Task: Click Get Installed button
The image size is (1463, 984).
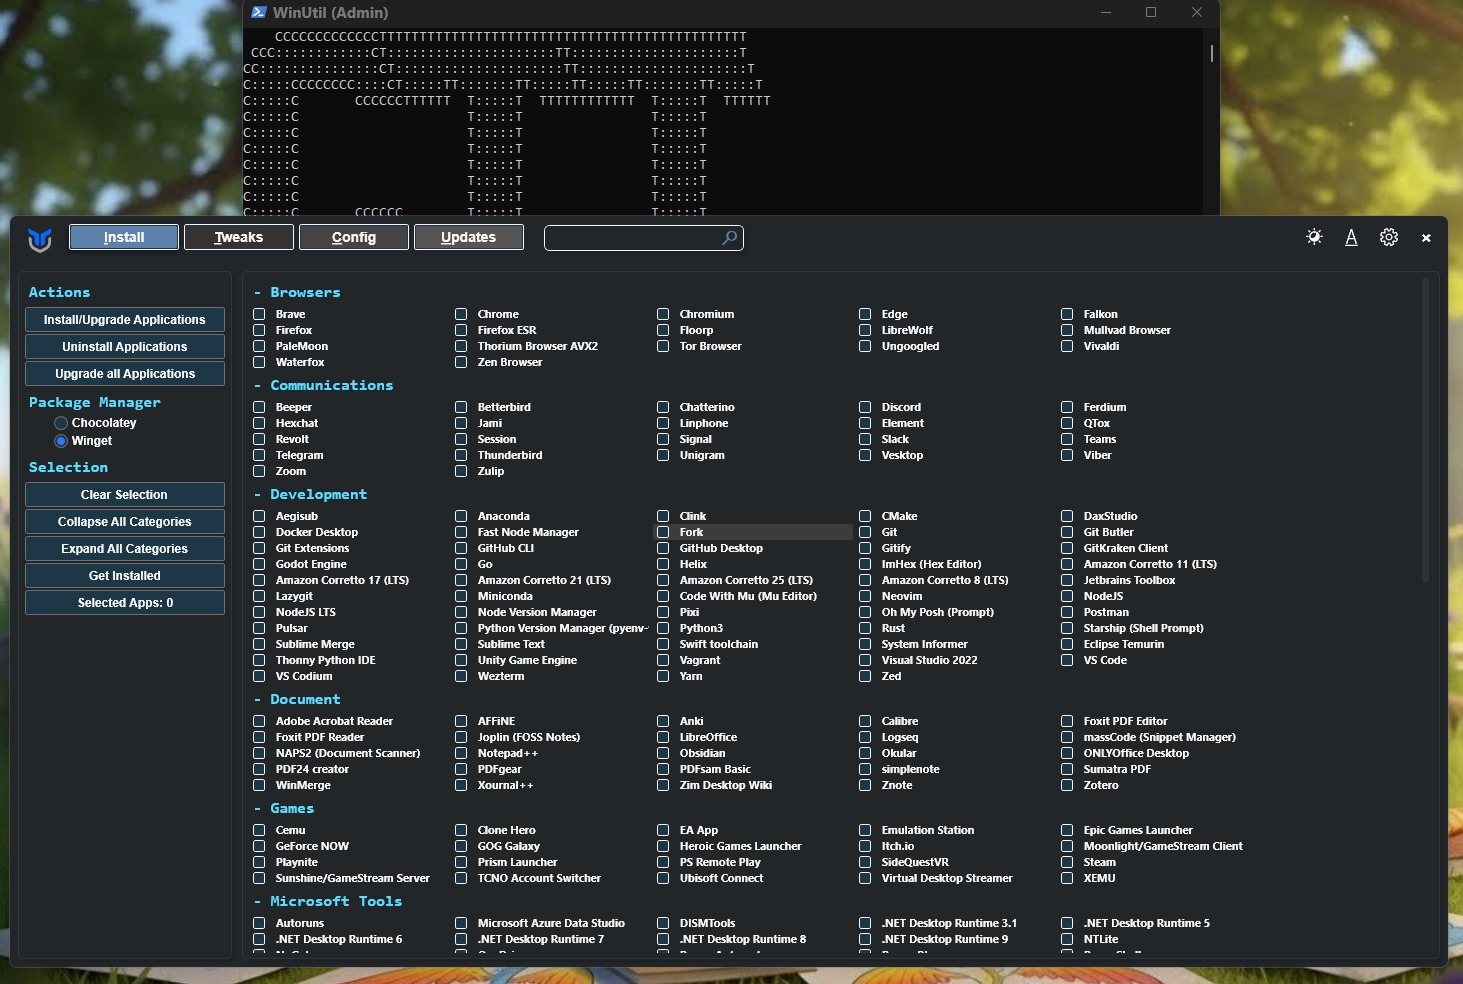Action: click(125, 576)
